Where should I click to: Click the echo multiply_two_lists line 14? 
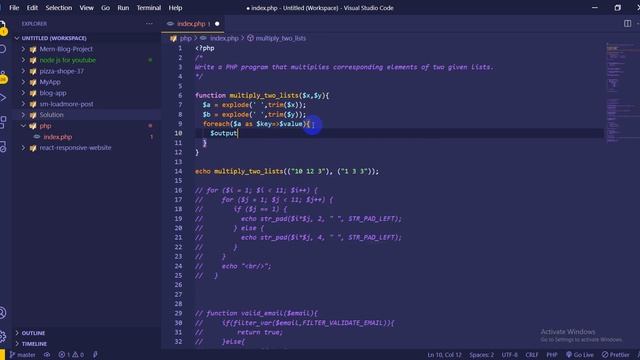click(287, 171)
